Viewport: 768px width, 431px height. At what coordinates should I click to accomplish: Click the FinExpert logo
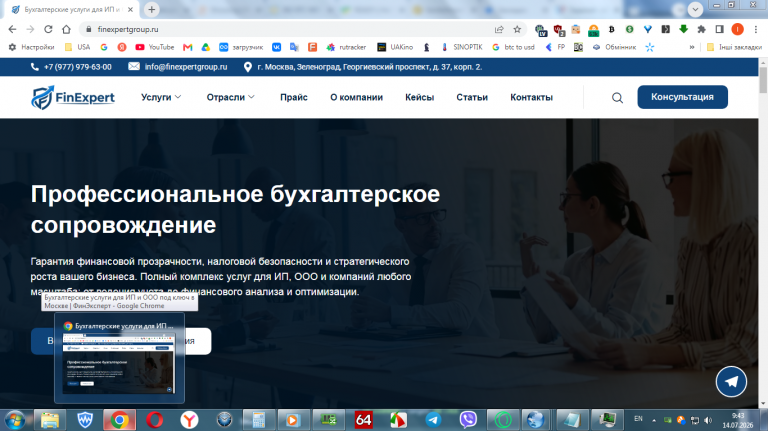click(x=72, y=97)
